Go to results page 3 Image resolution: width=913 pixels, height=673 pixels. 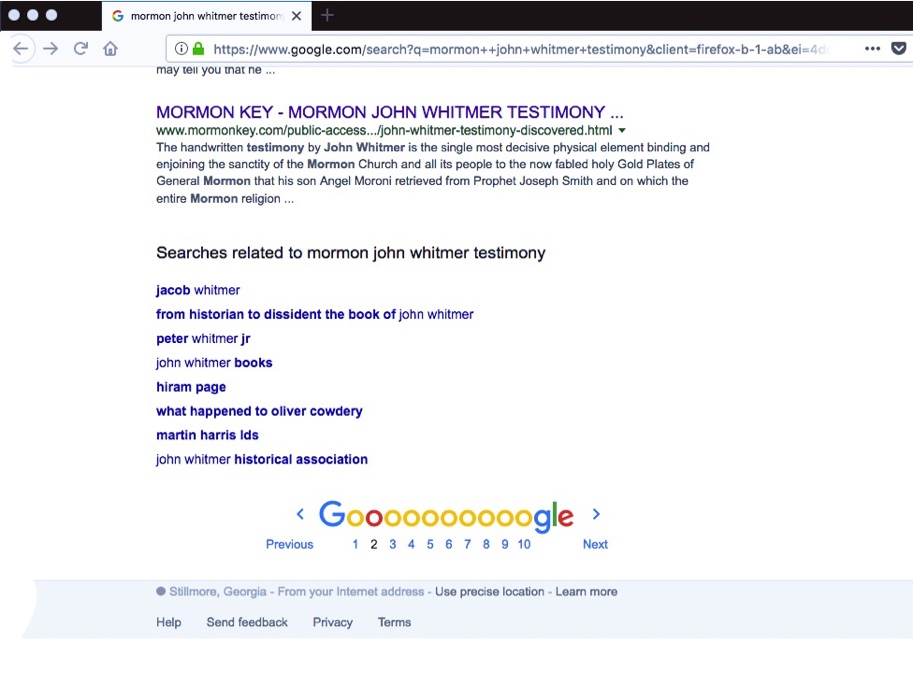(392, 544)
